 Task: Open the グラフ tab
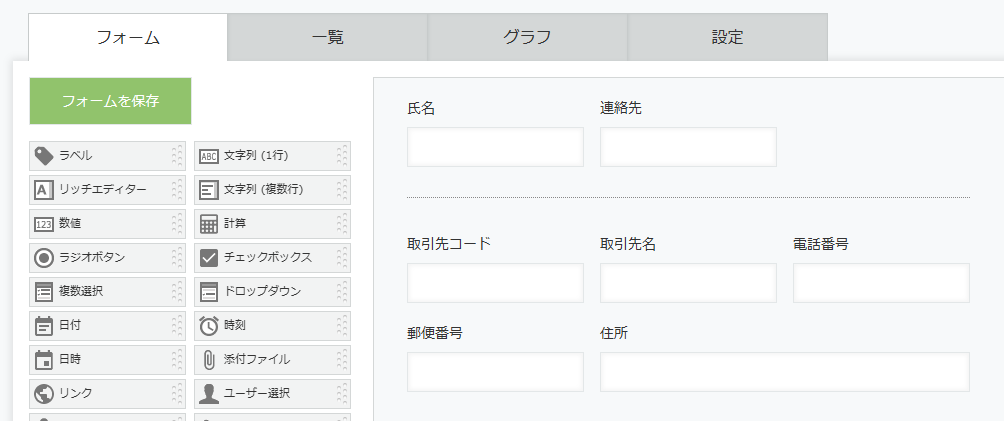pyautogui.click(x=528, y=37)
